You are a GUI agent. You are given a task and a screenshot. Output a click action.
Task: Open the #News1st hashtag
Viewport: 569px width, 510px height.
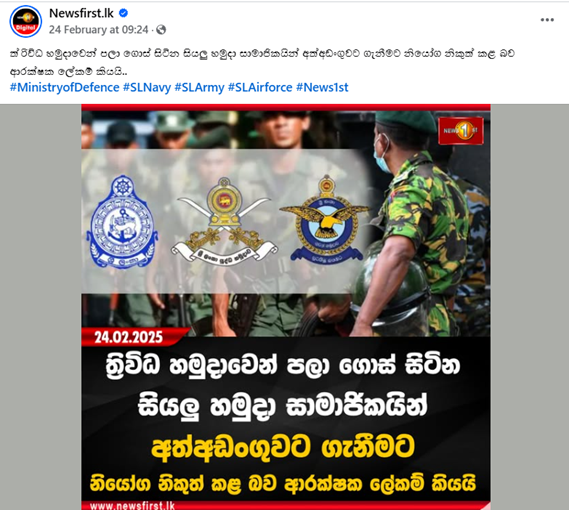coord(322,87)
